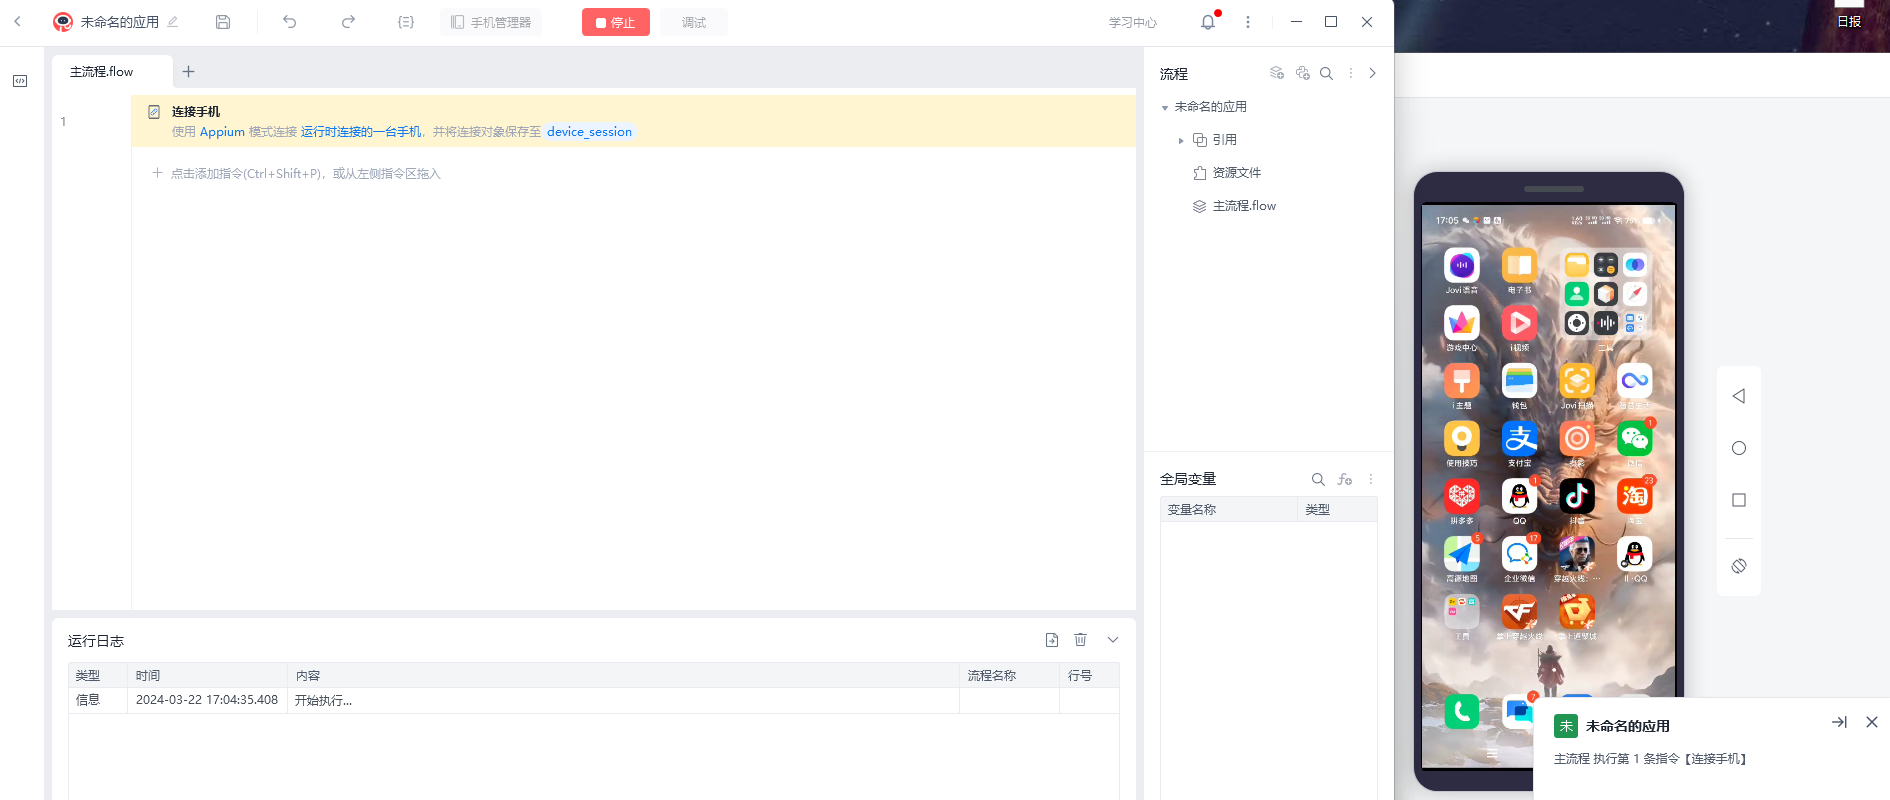
Task: Click the undo arrow icon
Action: pos(290,22)
